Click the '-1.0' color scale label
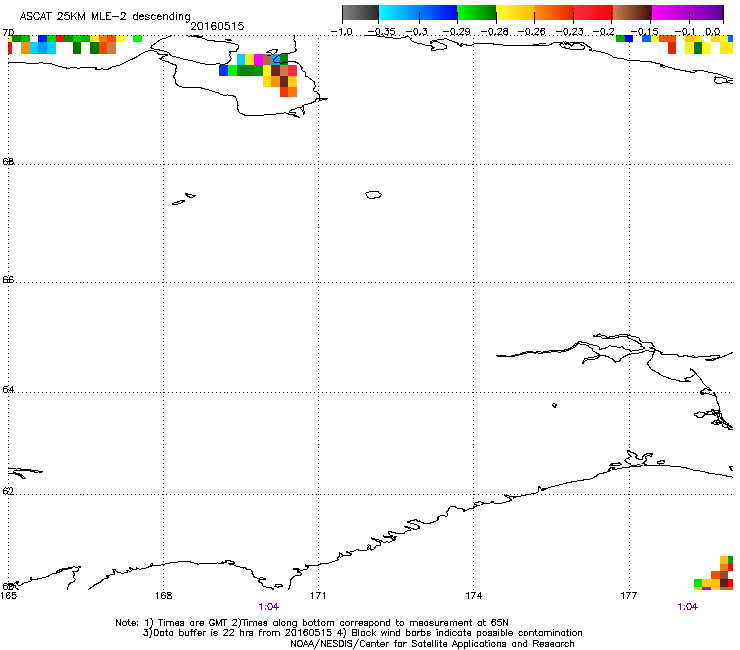The width and height of the screenshot is (740, 650). click(x=342, y=32)
